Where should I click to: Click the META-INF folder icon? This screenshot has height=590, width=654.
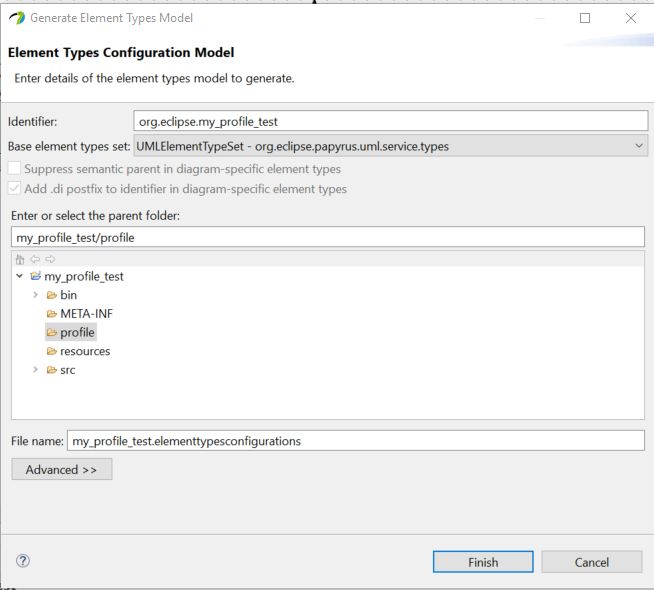[x=52, y=314]
